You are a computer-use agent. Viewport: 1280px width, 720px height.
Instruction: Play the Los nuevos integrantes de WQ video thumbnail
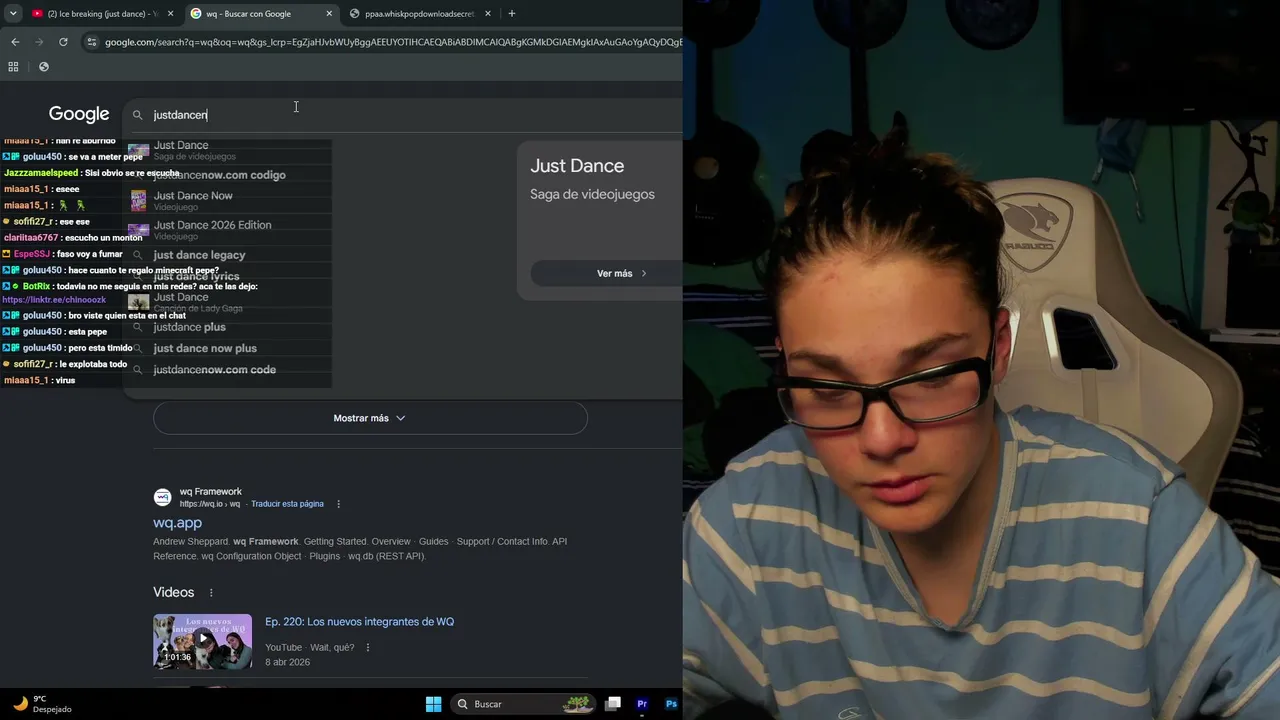coord(202,641)
